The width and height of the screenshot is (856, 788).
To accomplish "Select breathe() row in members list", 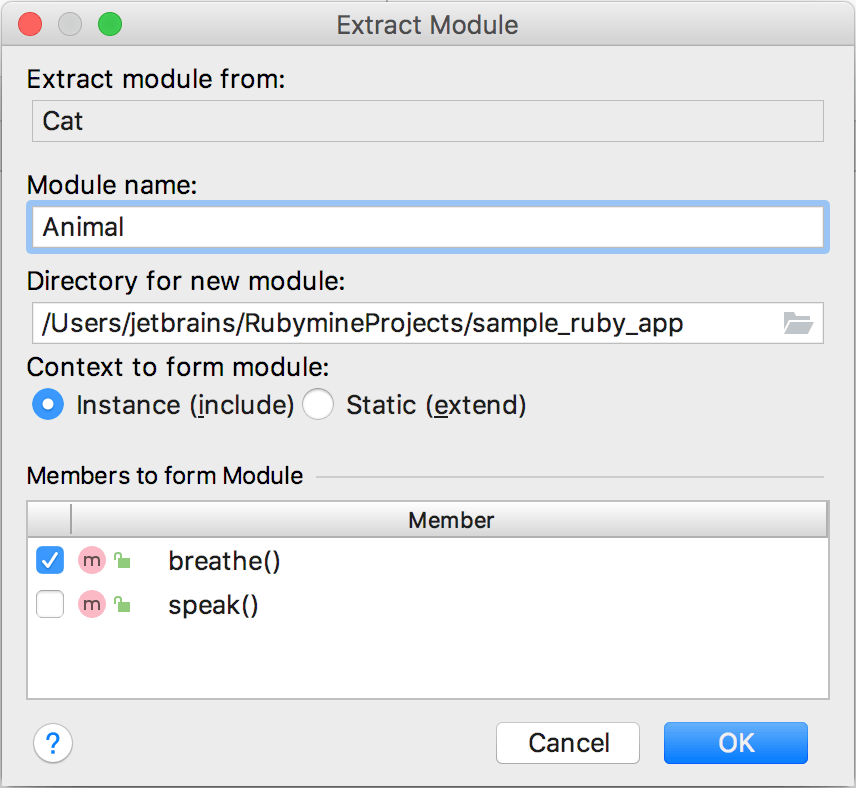I will pos(224,560).
